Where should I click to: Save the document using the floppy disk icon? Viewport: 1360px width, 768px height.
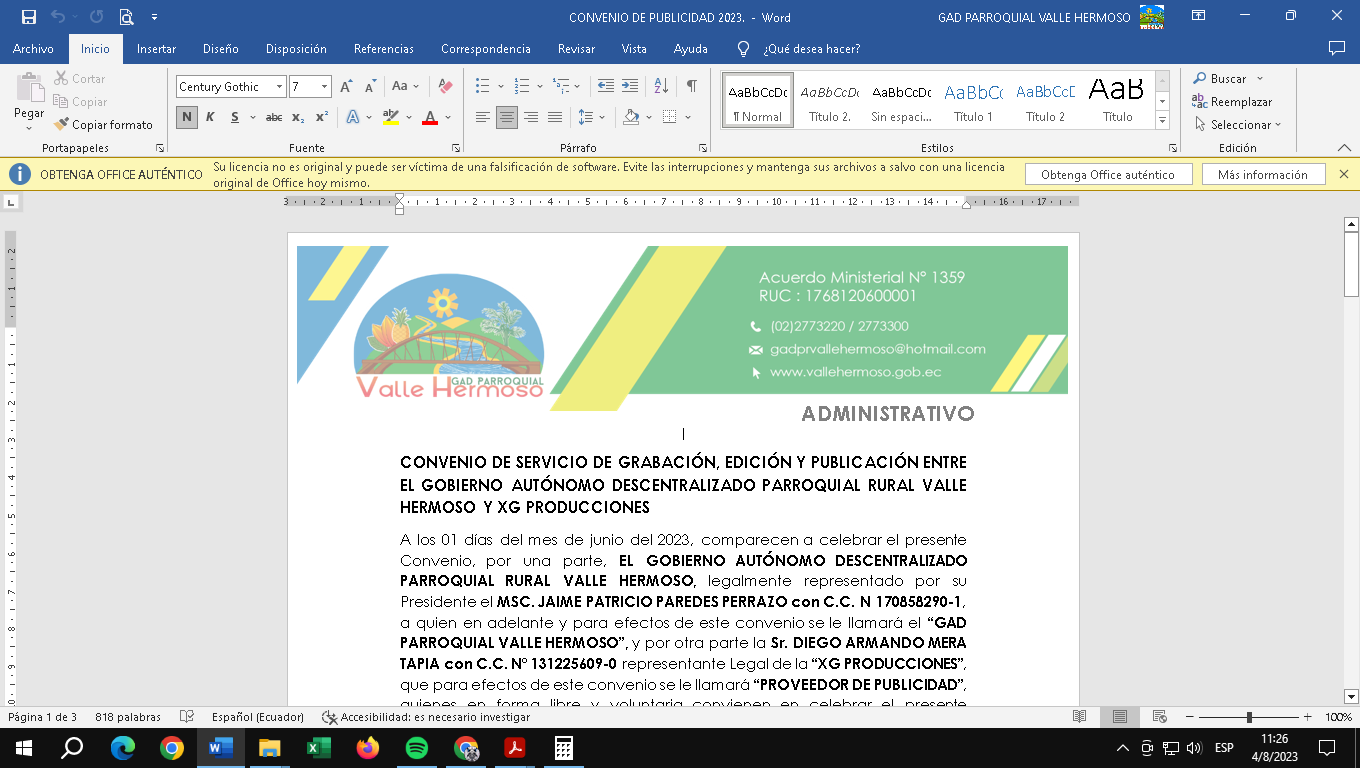[29, 17]
